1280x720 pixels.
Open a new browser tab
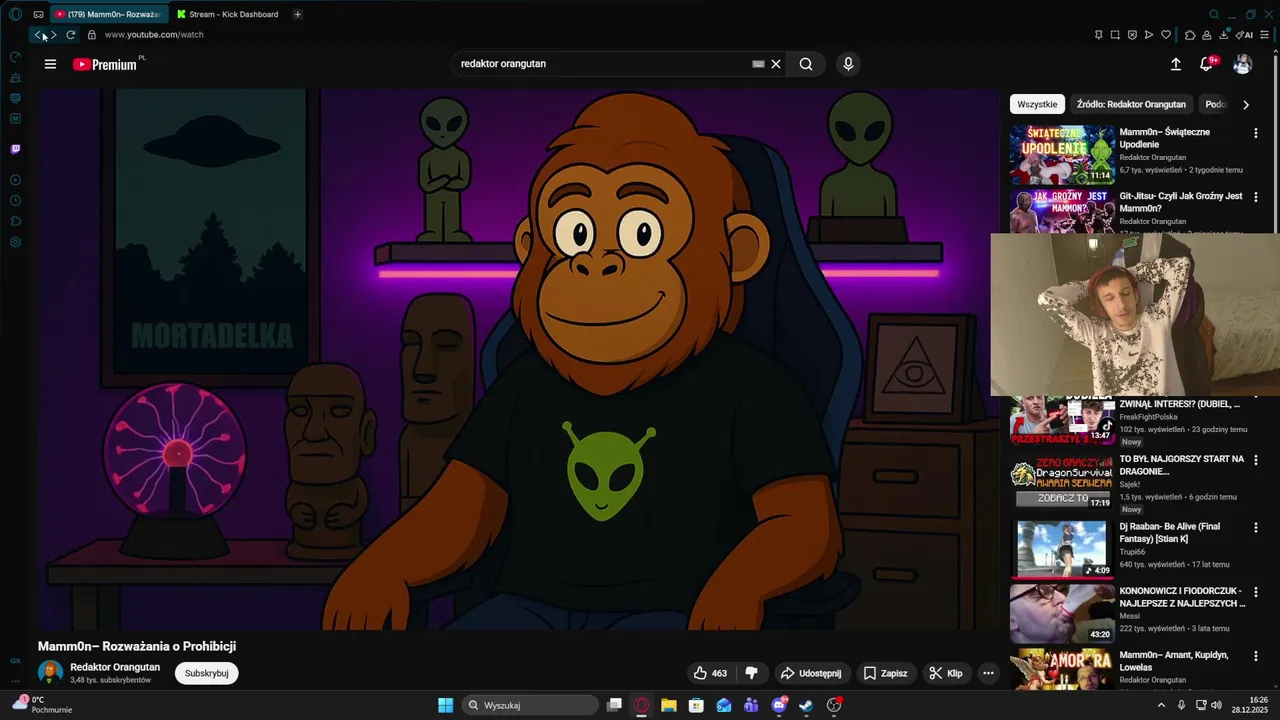(x=298, y=14)
